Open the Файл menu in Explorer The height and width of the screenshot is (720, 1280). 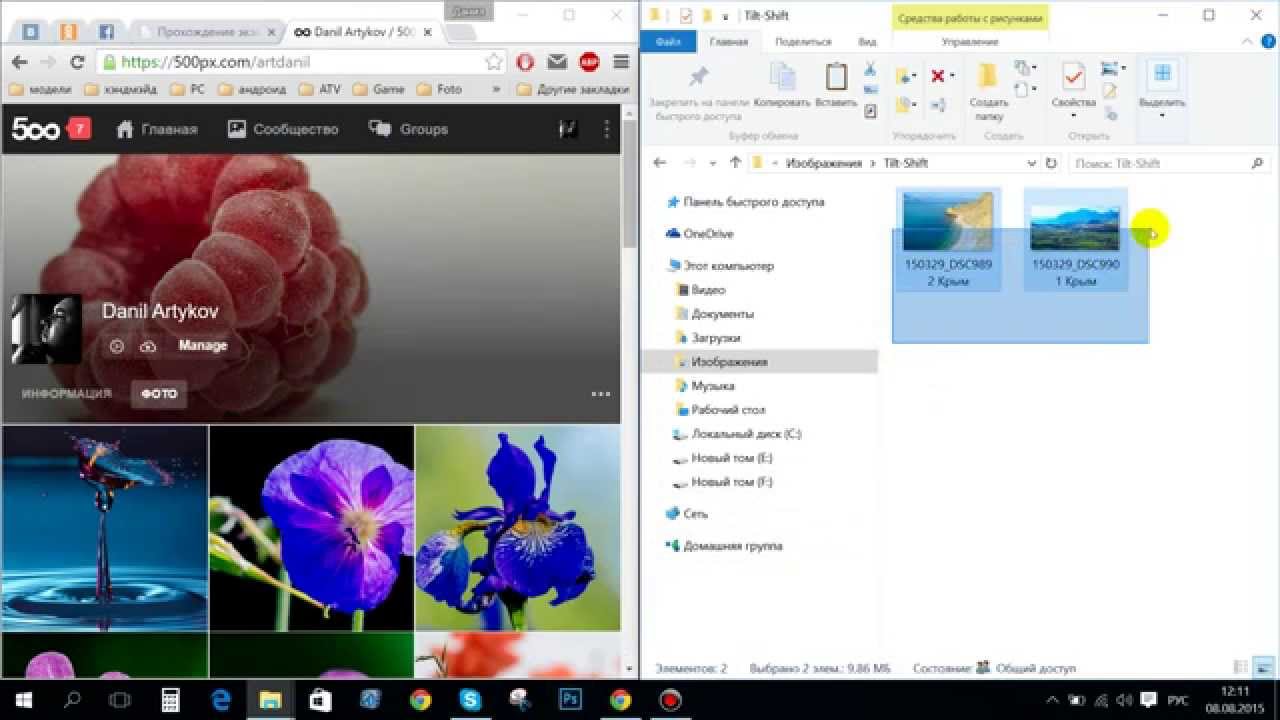coord(668,42)
